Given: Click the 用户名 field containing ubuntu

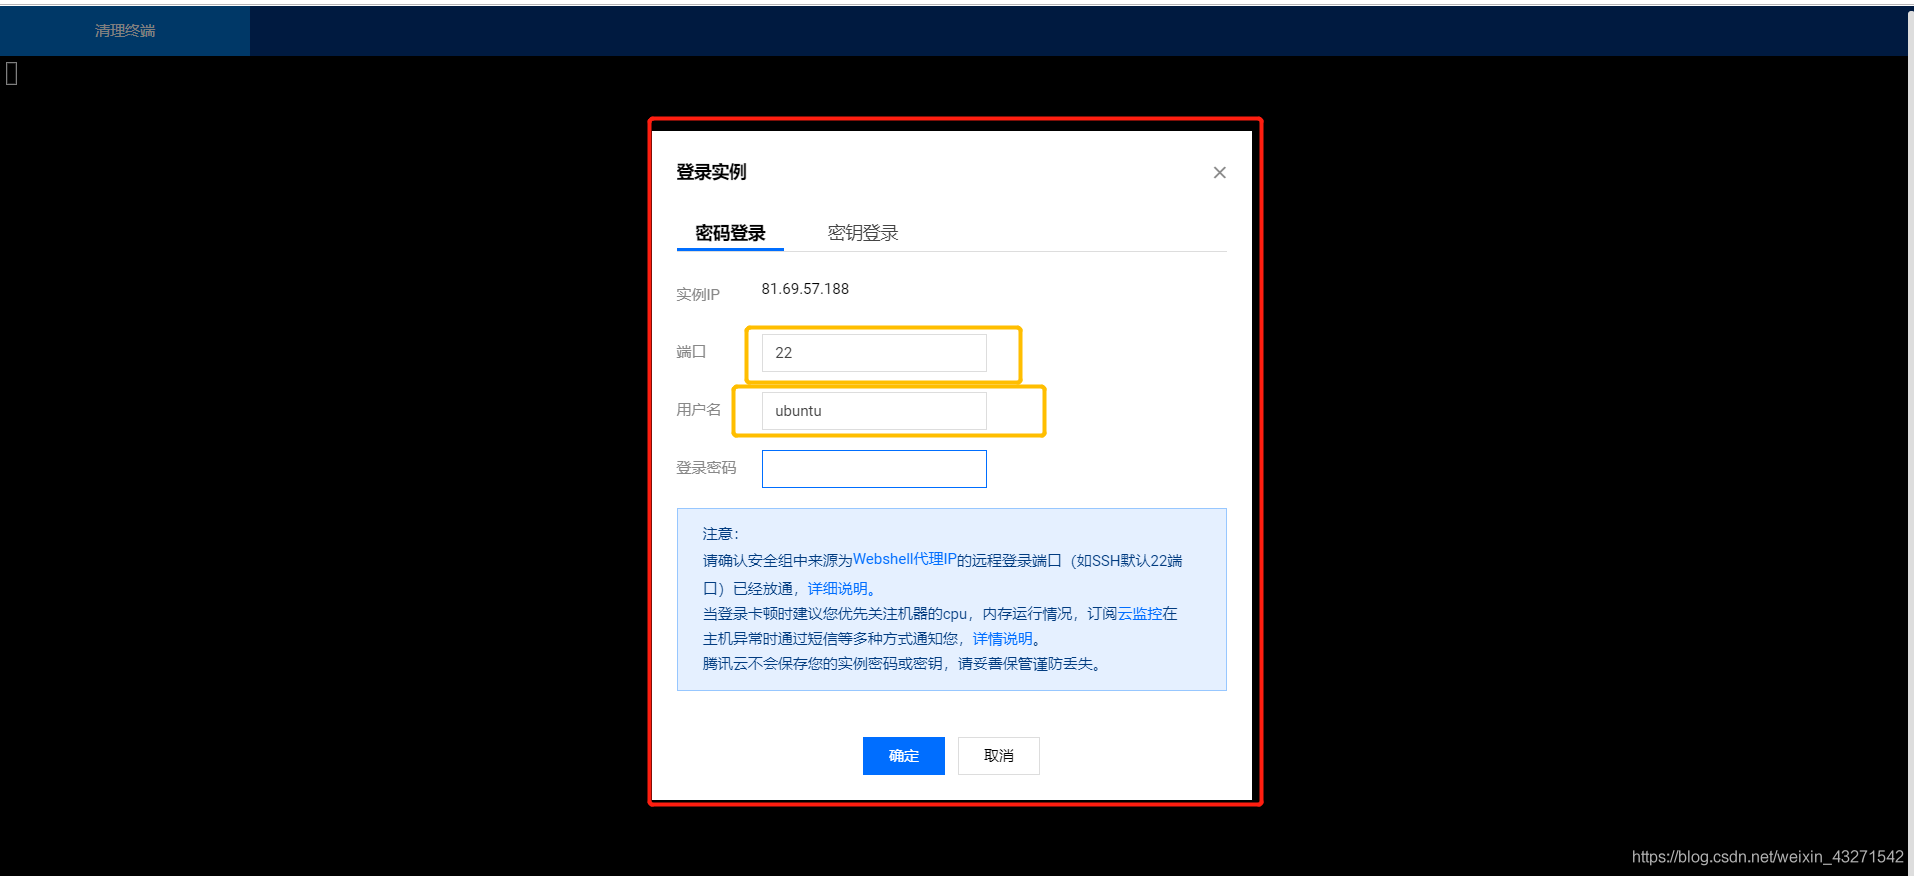Looking at the screenshot, I should click(x=874, y=411).
